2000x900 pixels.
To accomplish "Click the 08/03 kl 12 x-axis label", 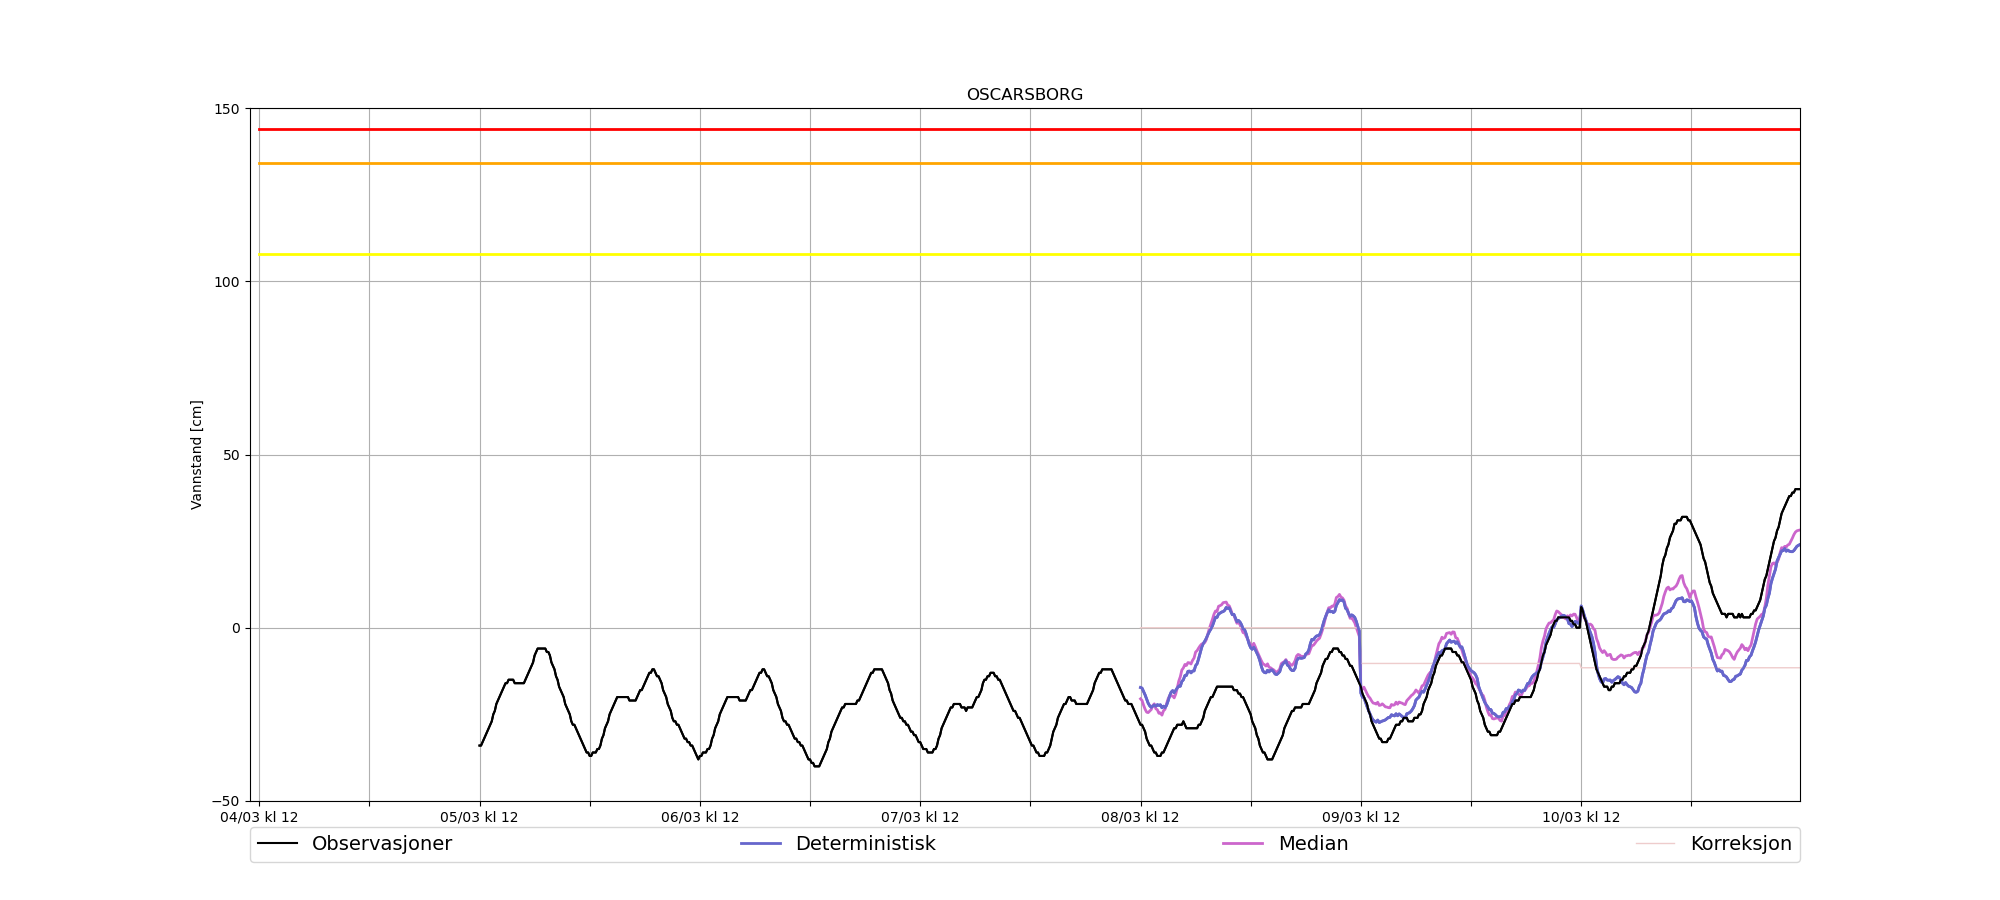I will coord(1140,817).
